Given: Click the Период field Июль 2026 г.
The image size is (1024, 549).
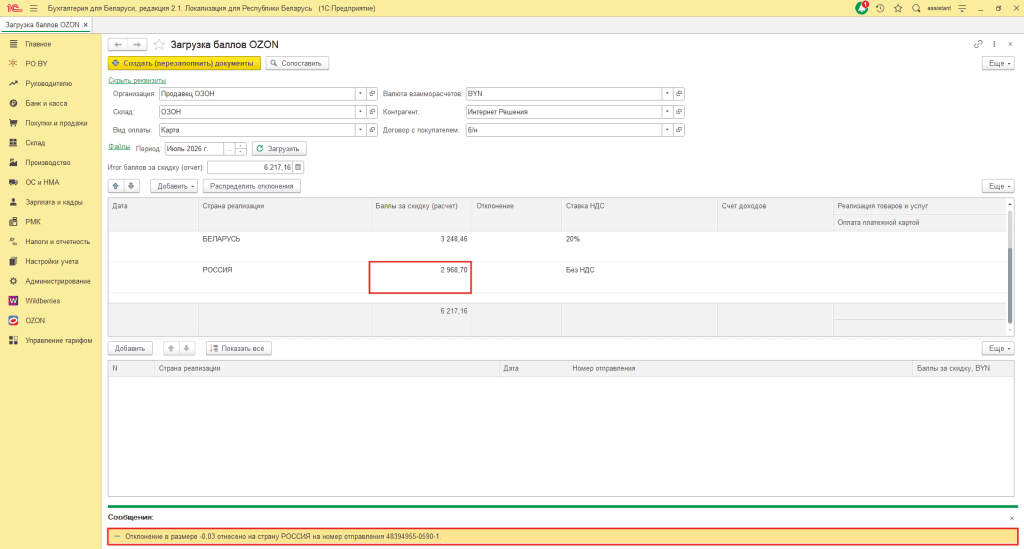Looking at the screenshot, I should (195, 149).
